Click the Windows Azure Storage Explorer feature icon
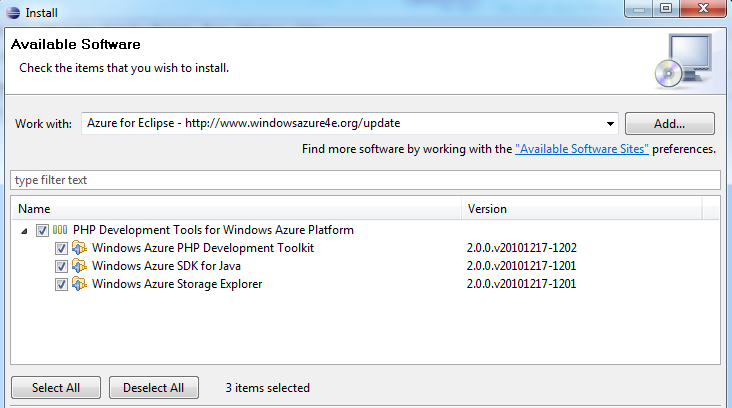 (x=79, y=283)
